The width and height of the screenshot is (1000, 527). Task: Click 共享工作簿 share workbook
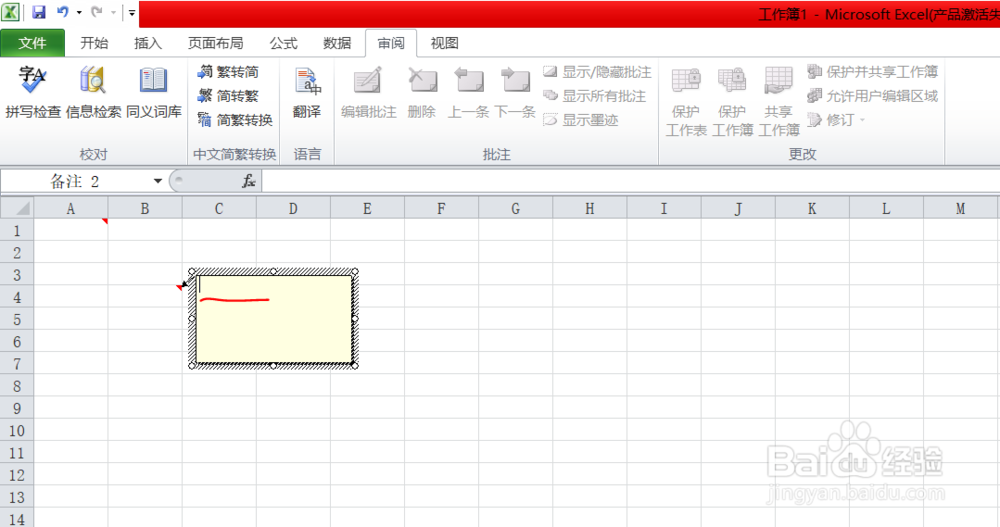coord(779,102)
